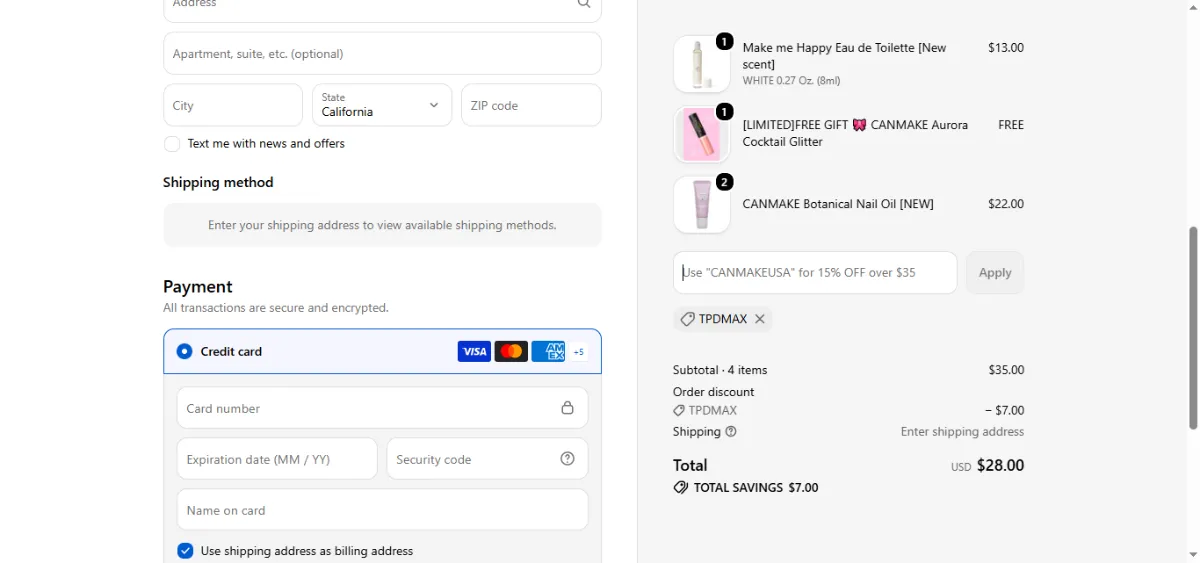Click the Shipping method heading

click(218, 182)
